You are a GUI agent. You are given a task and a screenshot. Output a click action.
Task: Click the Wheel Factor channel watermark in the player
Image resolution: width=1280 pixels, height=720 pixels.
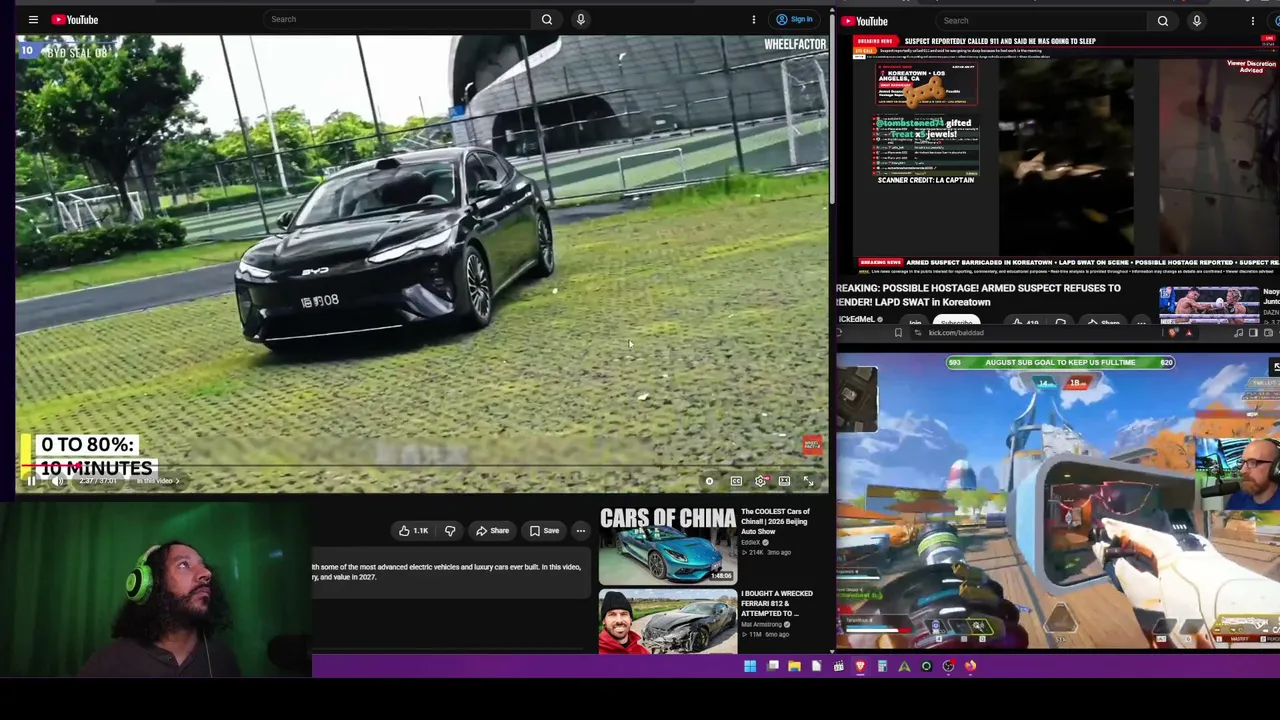[x=811, y=446]
